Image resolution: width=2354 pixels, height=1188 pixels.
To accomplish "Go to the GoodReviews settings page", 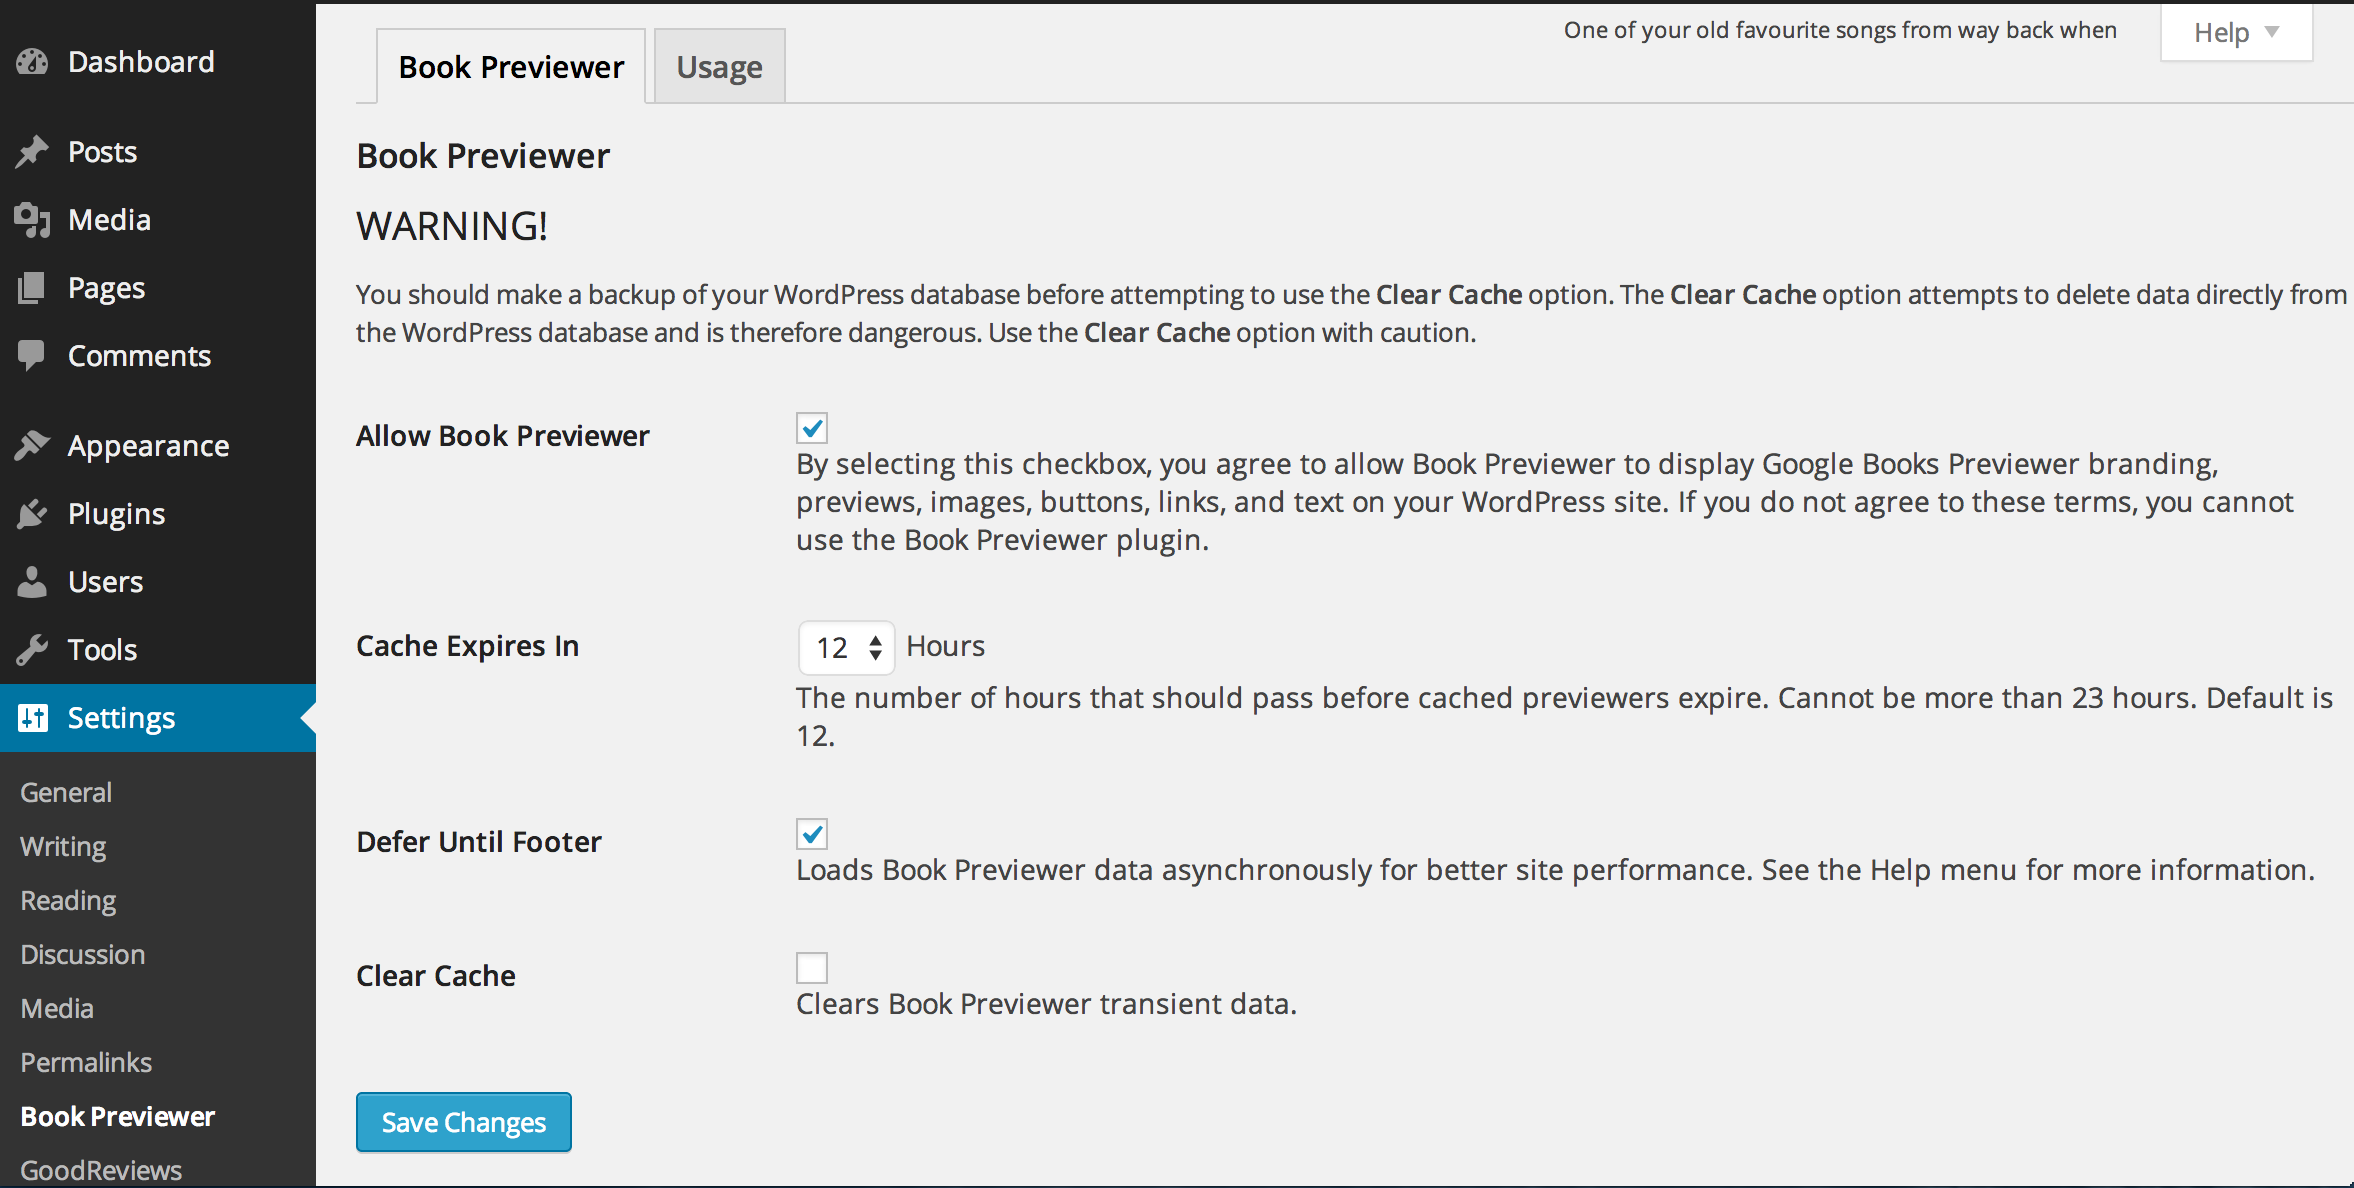I will click(101, 1170).
